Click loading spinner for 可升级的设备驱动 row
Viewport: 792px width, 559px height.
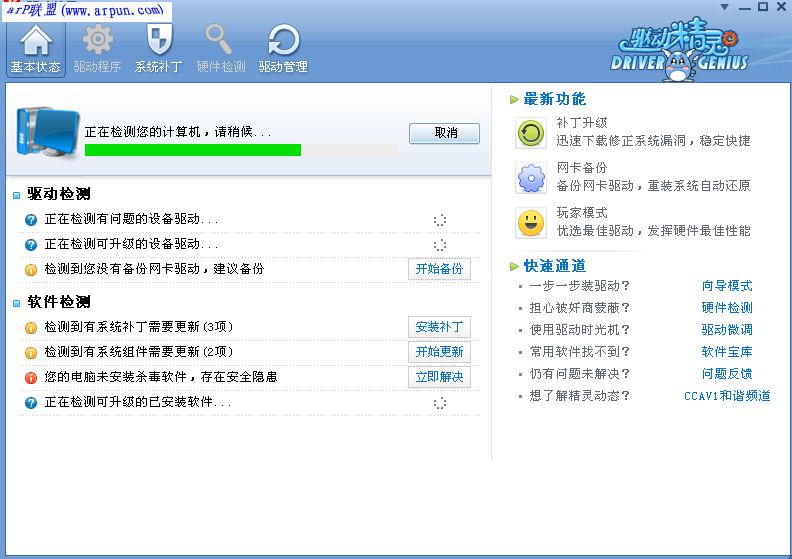click(440, 245)
